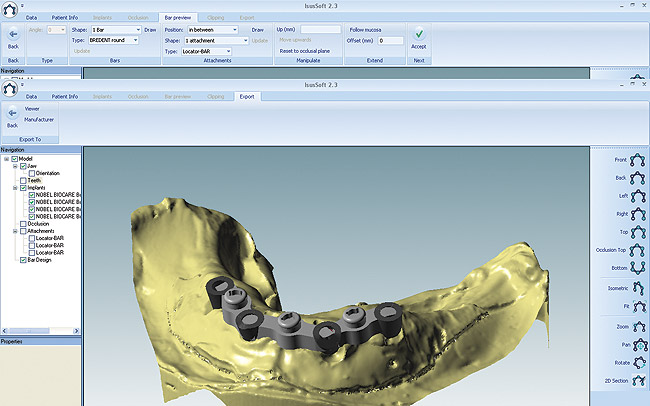Toggle the Bar Design checkbox
This screenshot has width=650, height=406.
(24, 259)
